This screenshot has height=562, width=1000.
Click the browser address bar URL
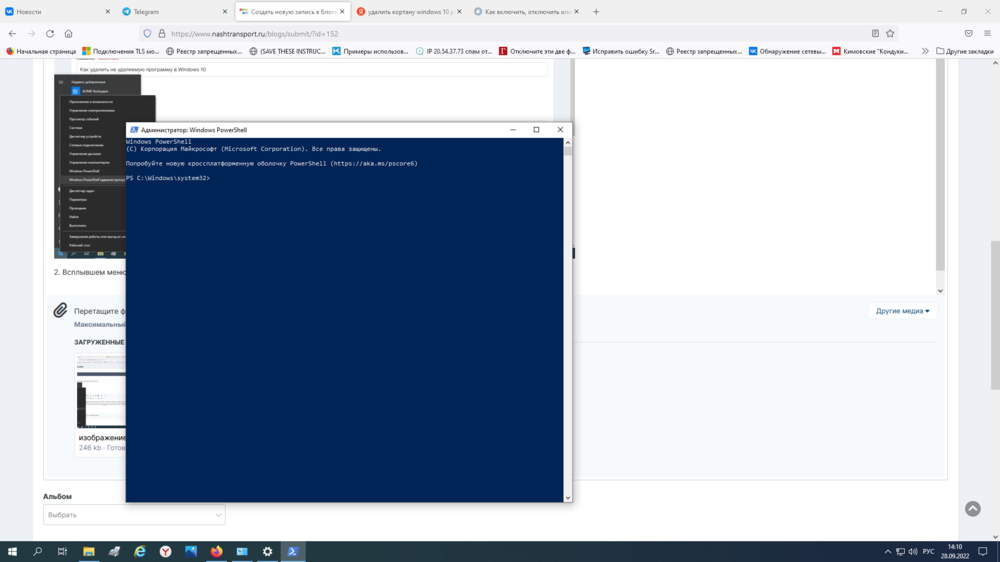pyautogui.click(x=254, y=34)
